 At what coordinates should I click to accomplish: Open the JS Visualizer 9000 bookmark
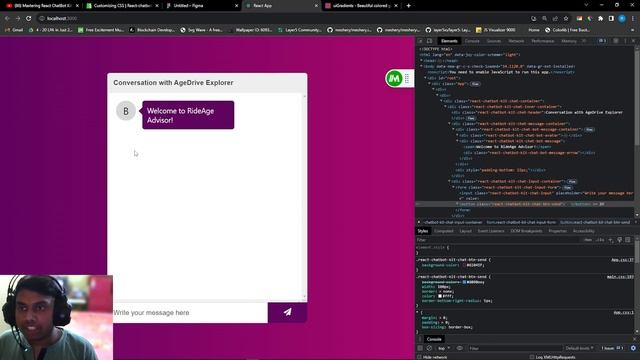pos(496,30)
